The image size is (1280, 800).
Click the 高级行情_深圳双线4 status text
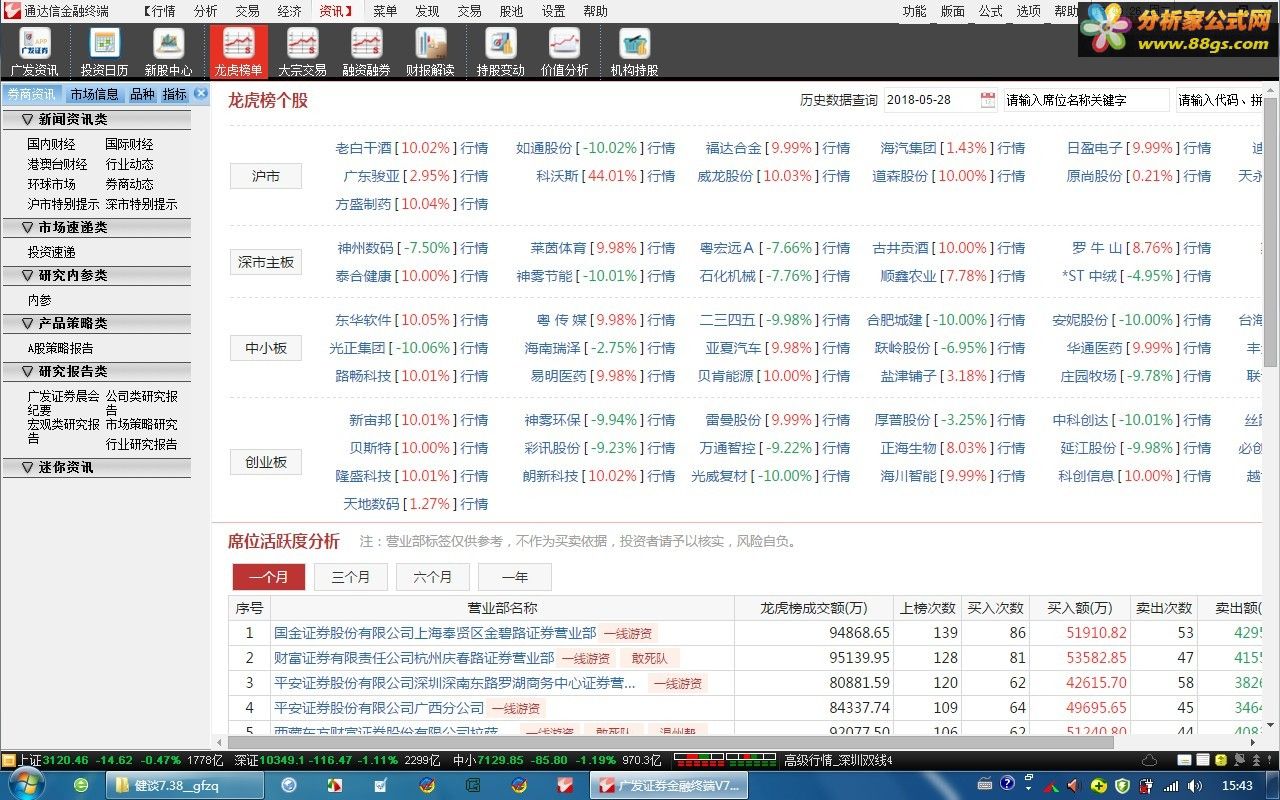point(838,760)
